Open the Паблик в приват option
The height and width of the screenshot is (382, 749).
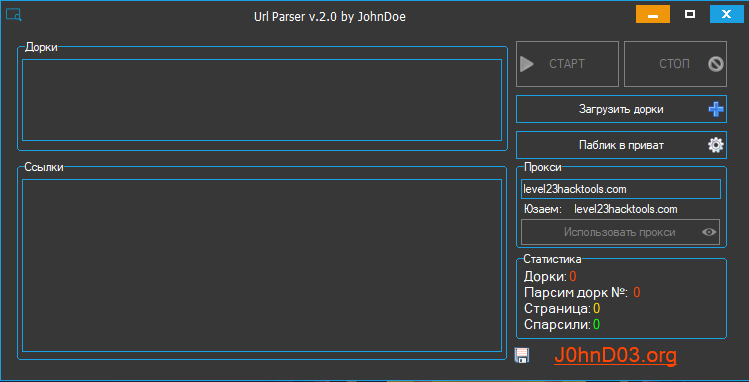[621, 145]
